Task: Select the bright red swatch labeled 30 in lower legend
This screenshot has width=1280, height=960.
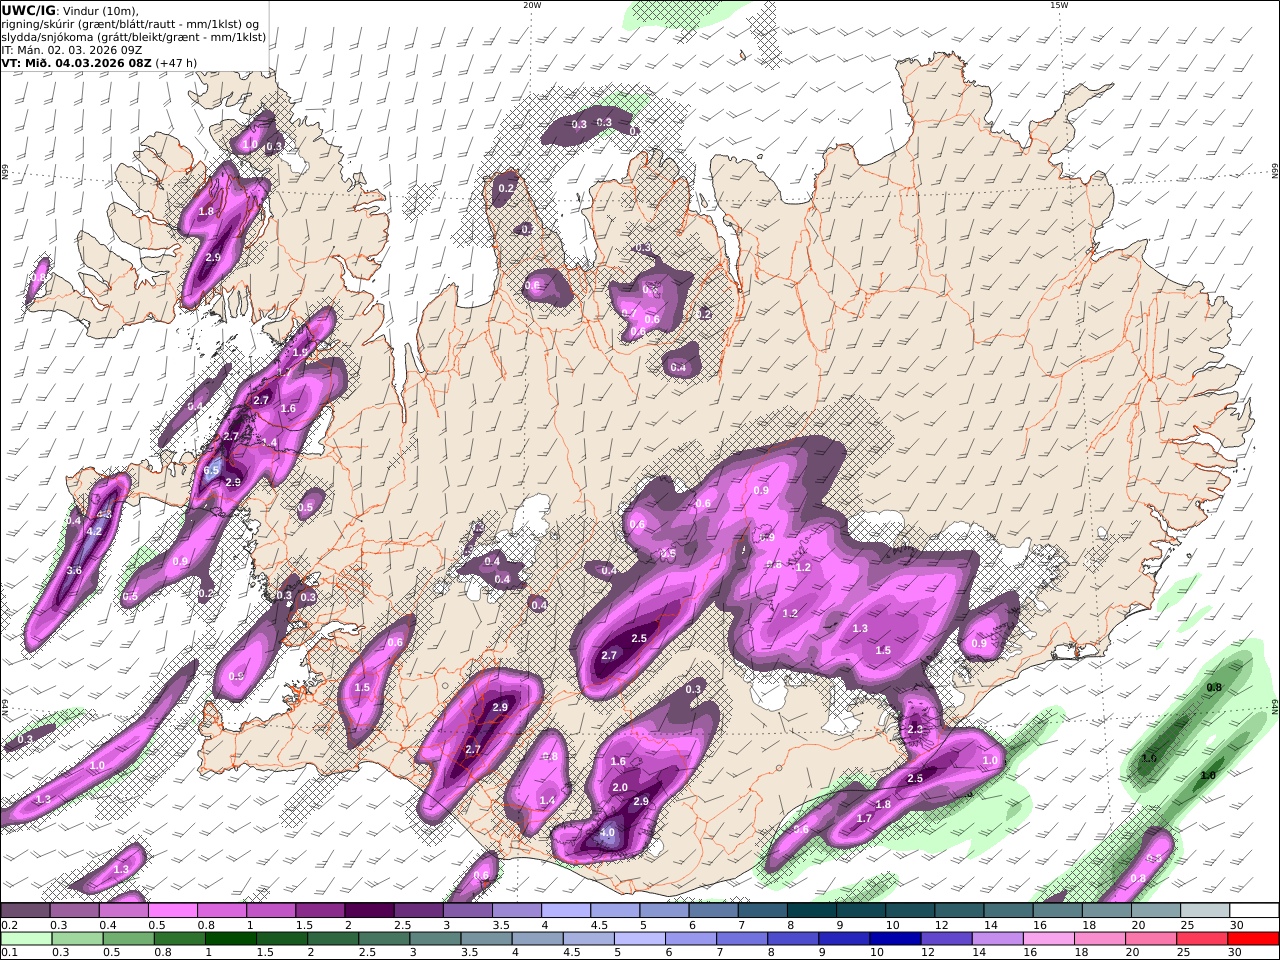Action: point(1252,938)
